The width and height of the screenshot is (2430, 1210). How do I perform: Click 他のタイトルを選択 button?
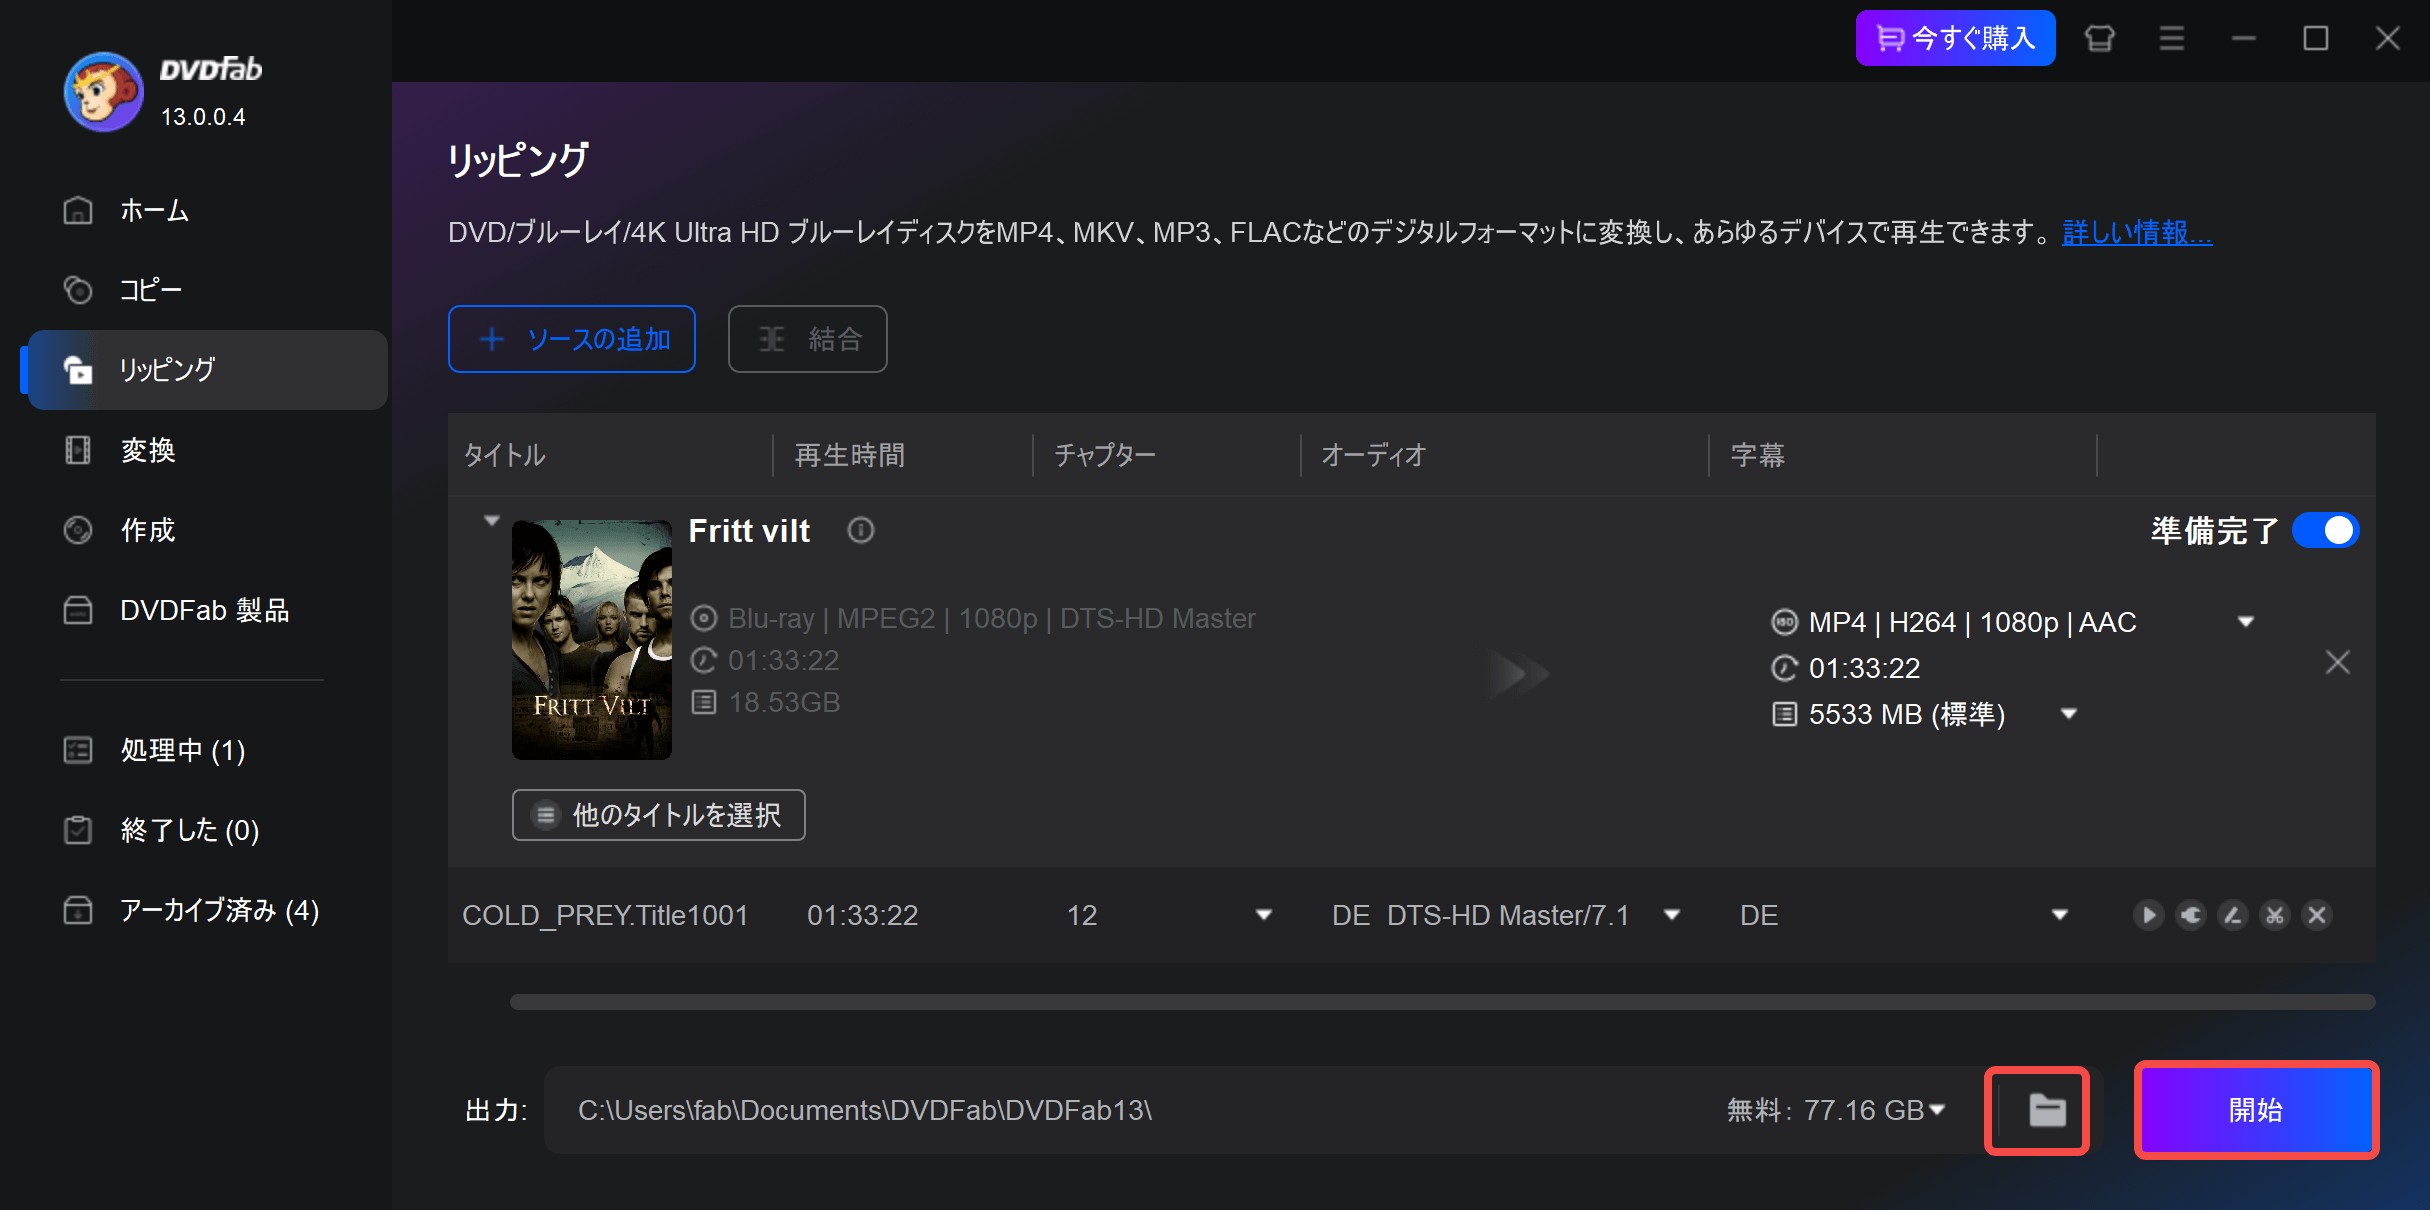[659, 815]
